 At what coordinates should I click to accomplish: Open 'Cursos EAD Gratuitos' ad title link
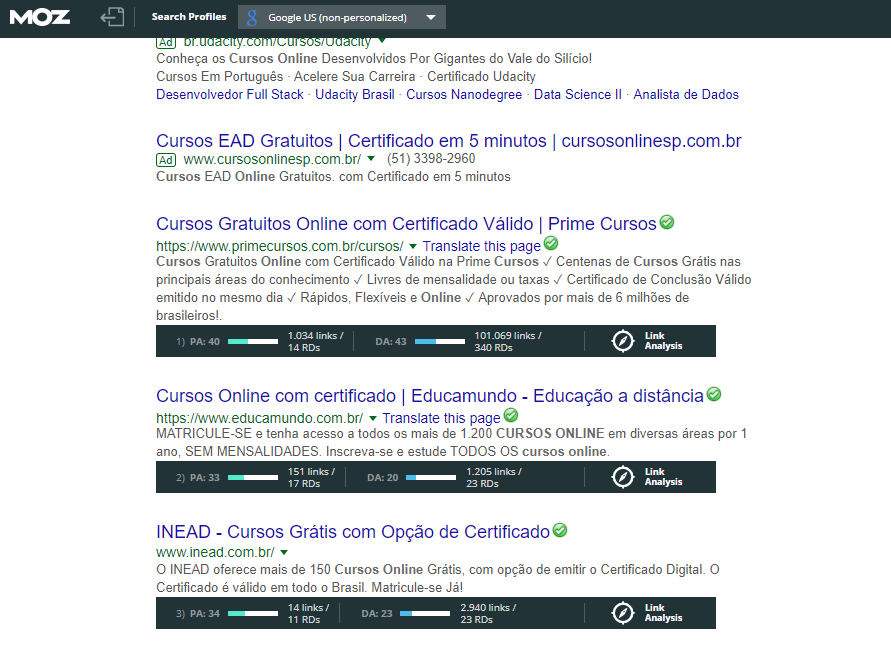[x=449, y=141]
